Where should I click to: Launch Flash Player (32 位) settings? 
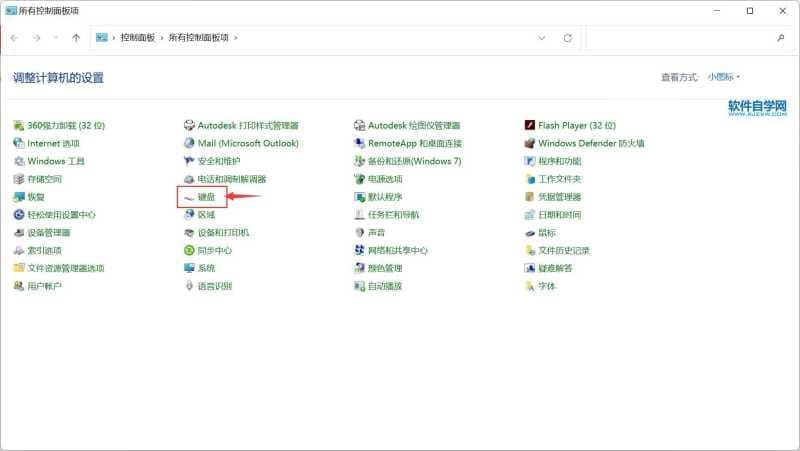[x=576, y=126]
